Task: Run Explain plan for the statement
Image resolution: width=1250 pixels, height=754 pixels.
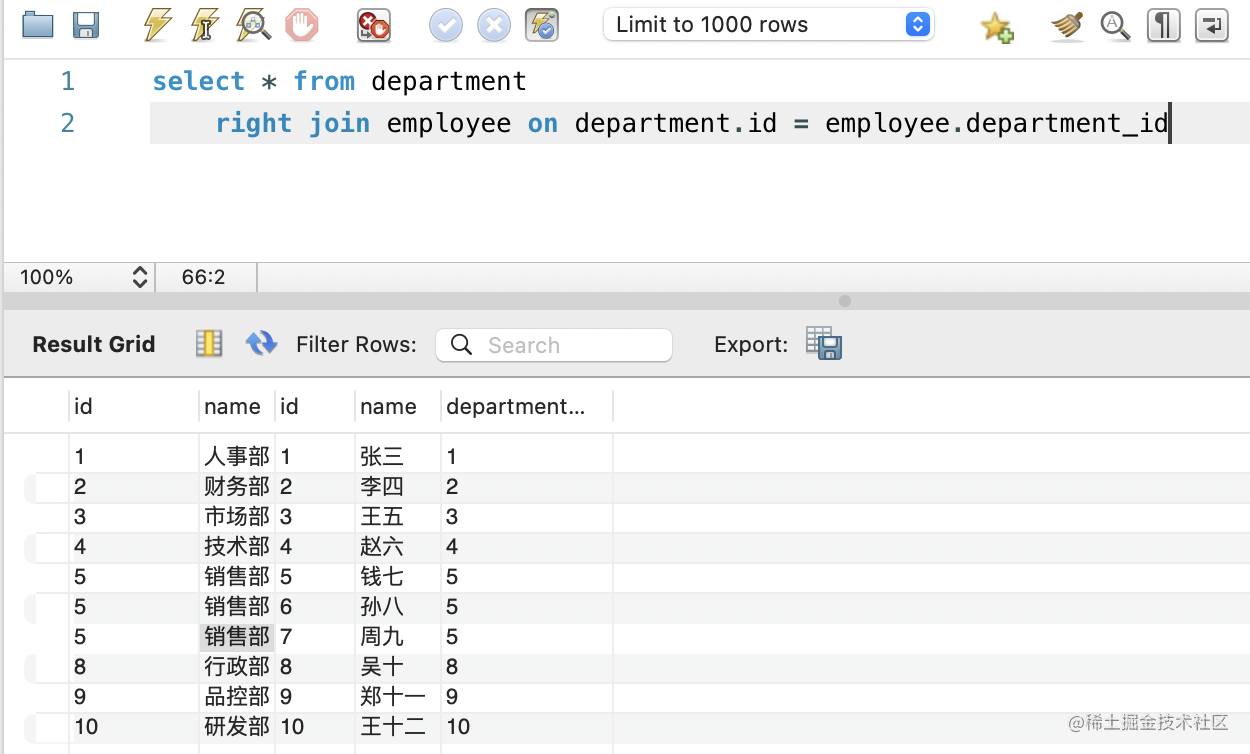Action: [x=253, y=25]
